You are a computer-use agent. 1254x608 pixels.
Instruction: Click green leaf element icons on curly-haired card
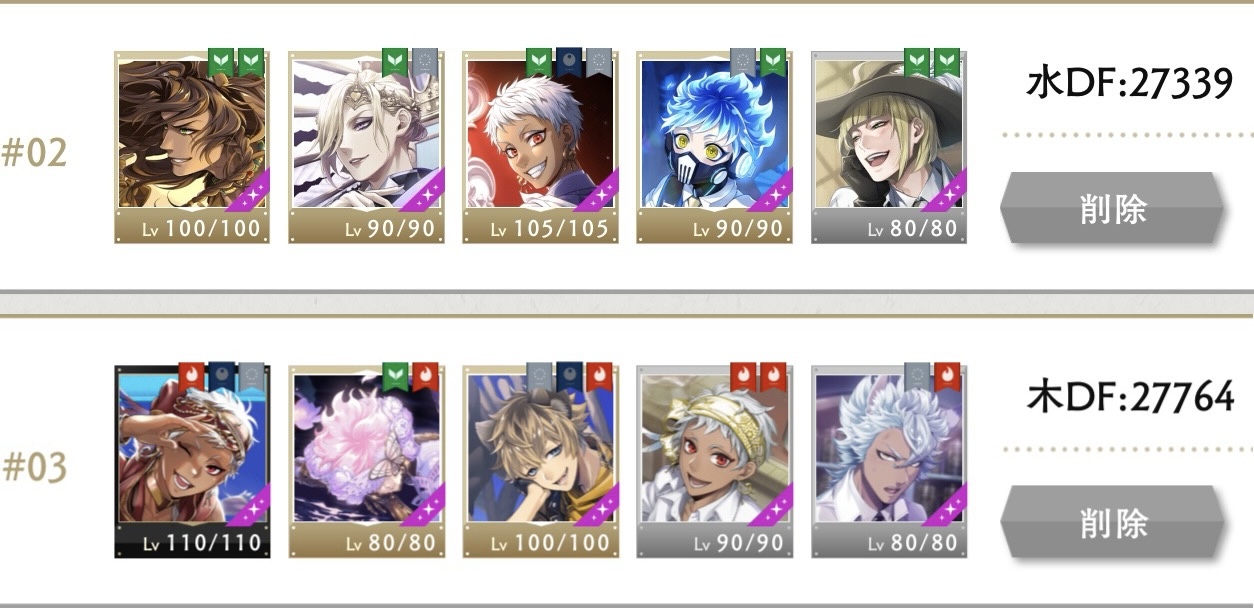pyautogui.click(x=236, y=63)
